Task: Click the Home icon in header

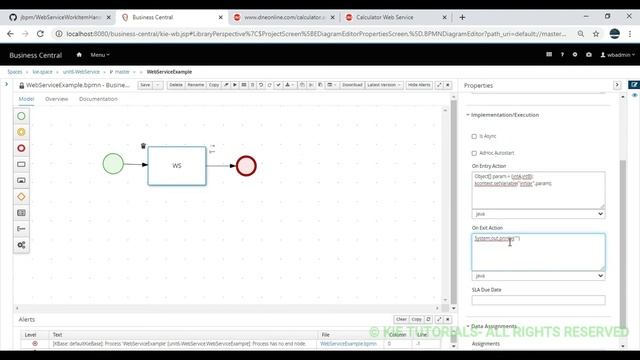Action: coord(79,55)
